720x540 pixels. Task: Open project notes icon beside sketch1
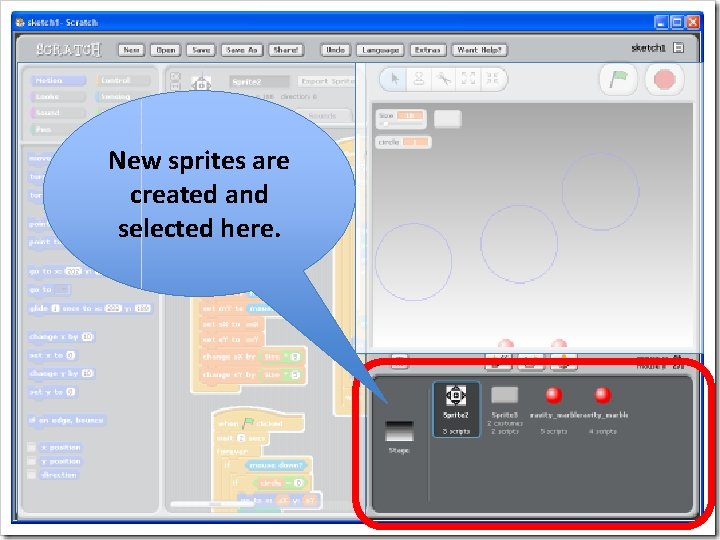pyautogui.click(x=678, y=47)
